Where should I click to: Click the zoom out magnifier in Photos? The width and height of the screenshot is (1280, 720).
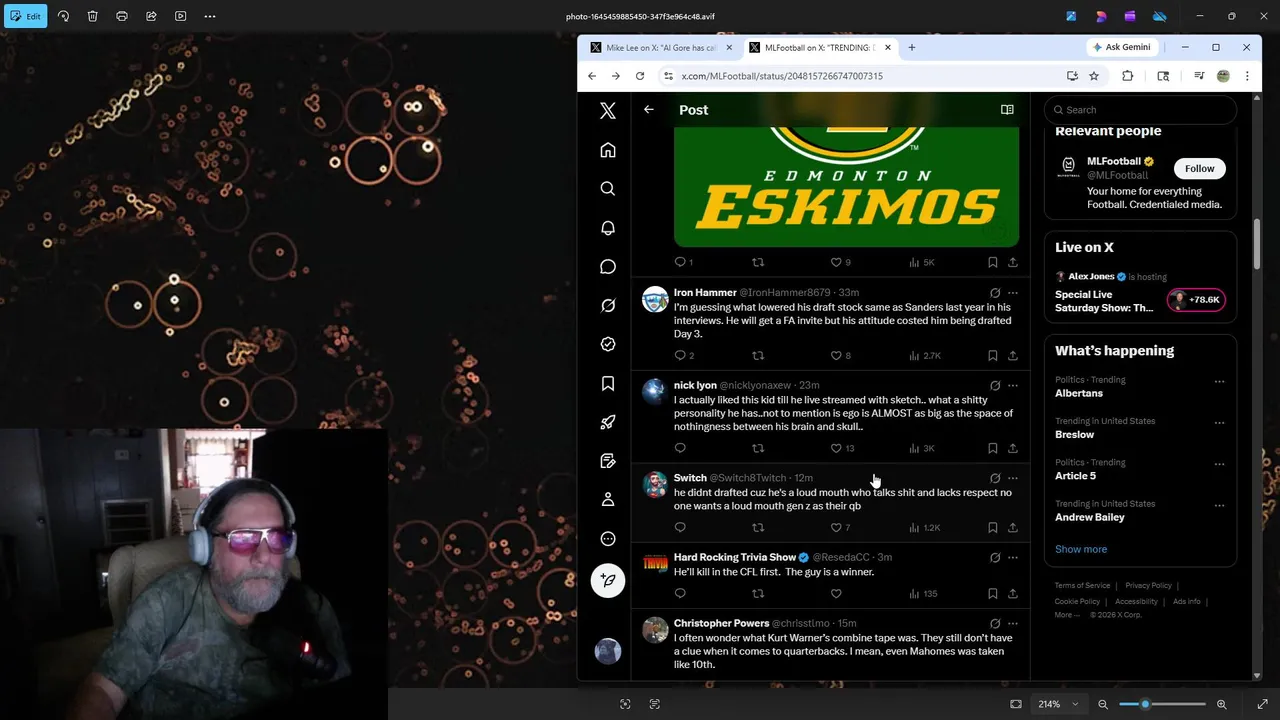pos(1103,704)
